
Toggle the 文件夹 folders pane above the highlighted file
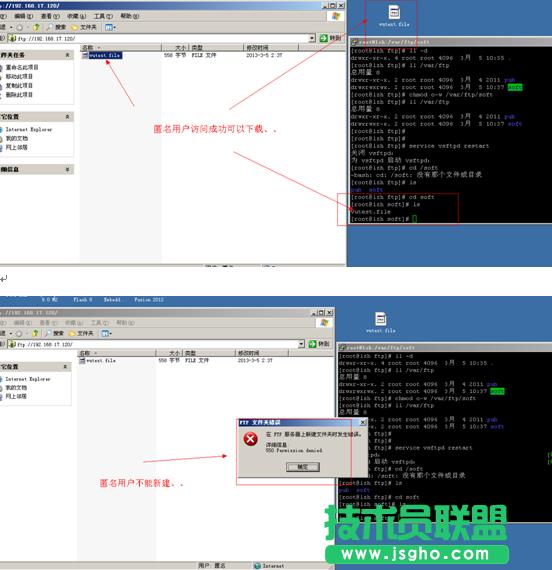point(84,27)
